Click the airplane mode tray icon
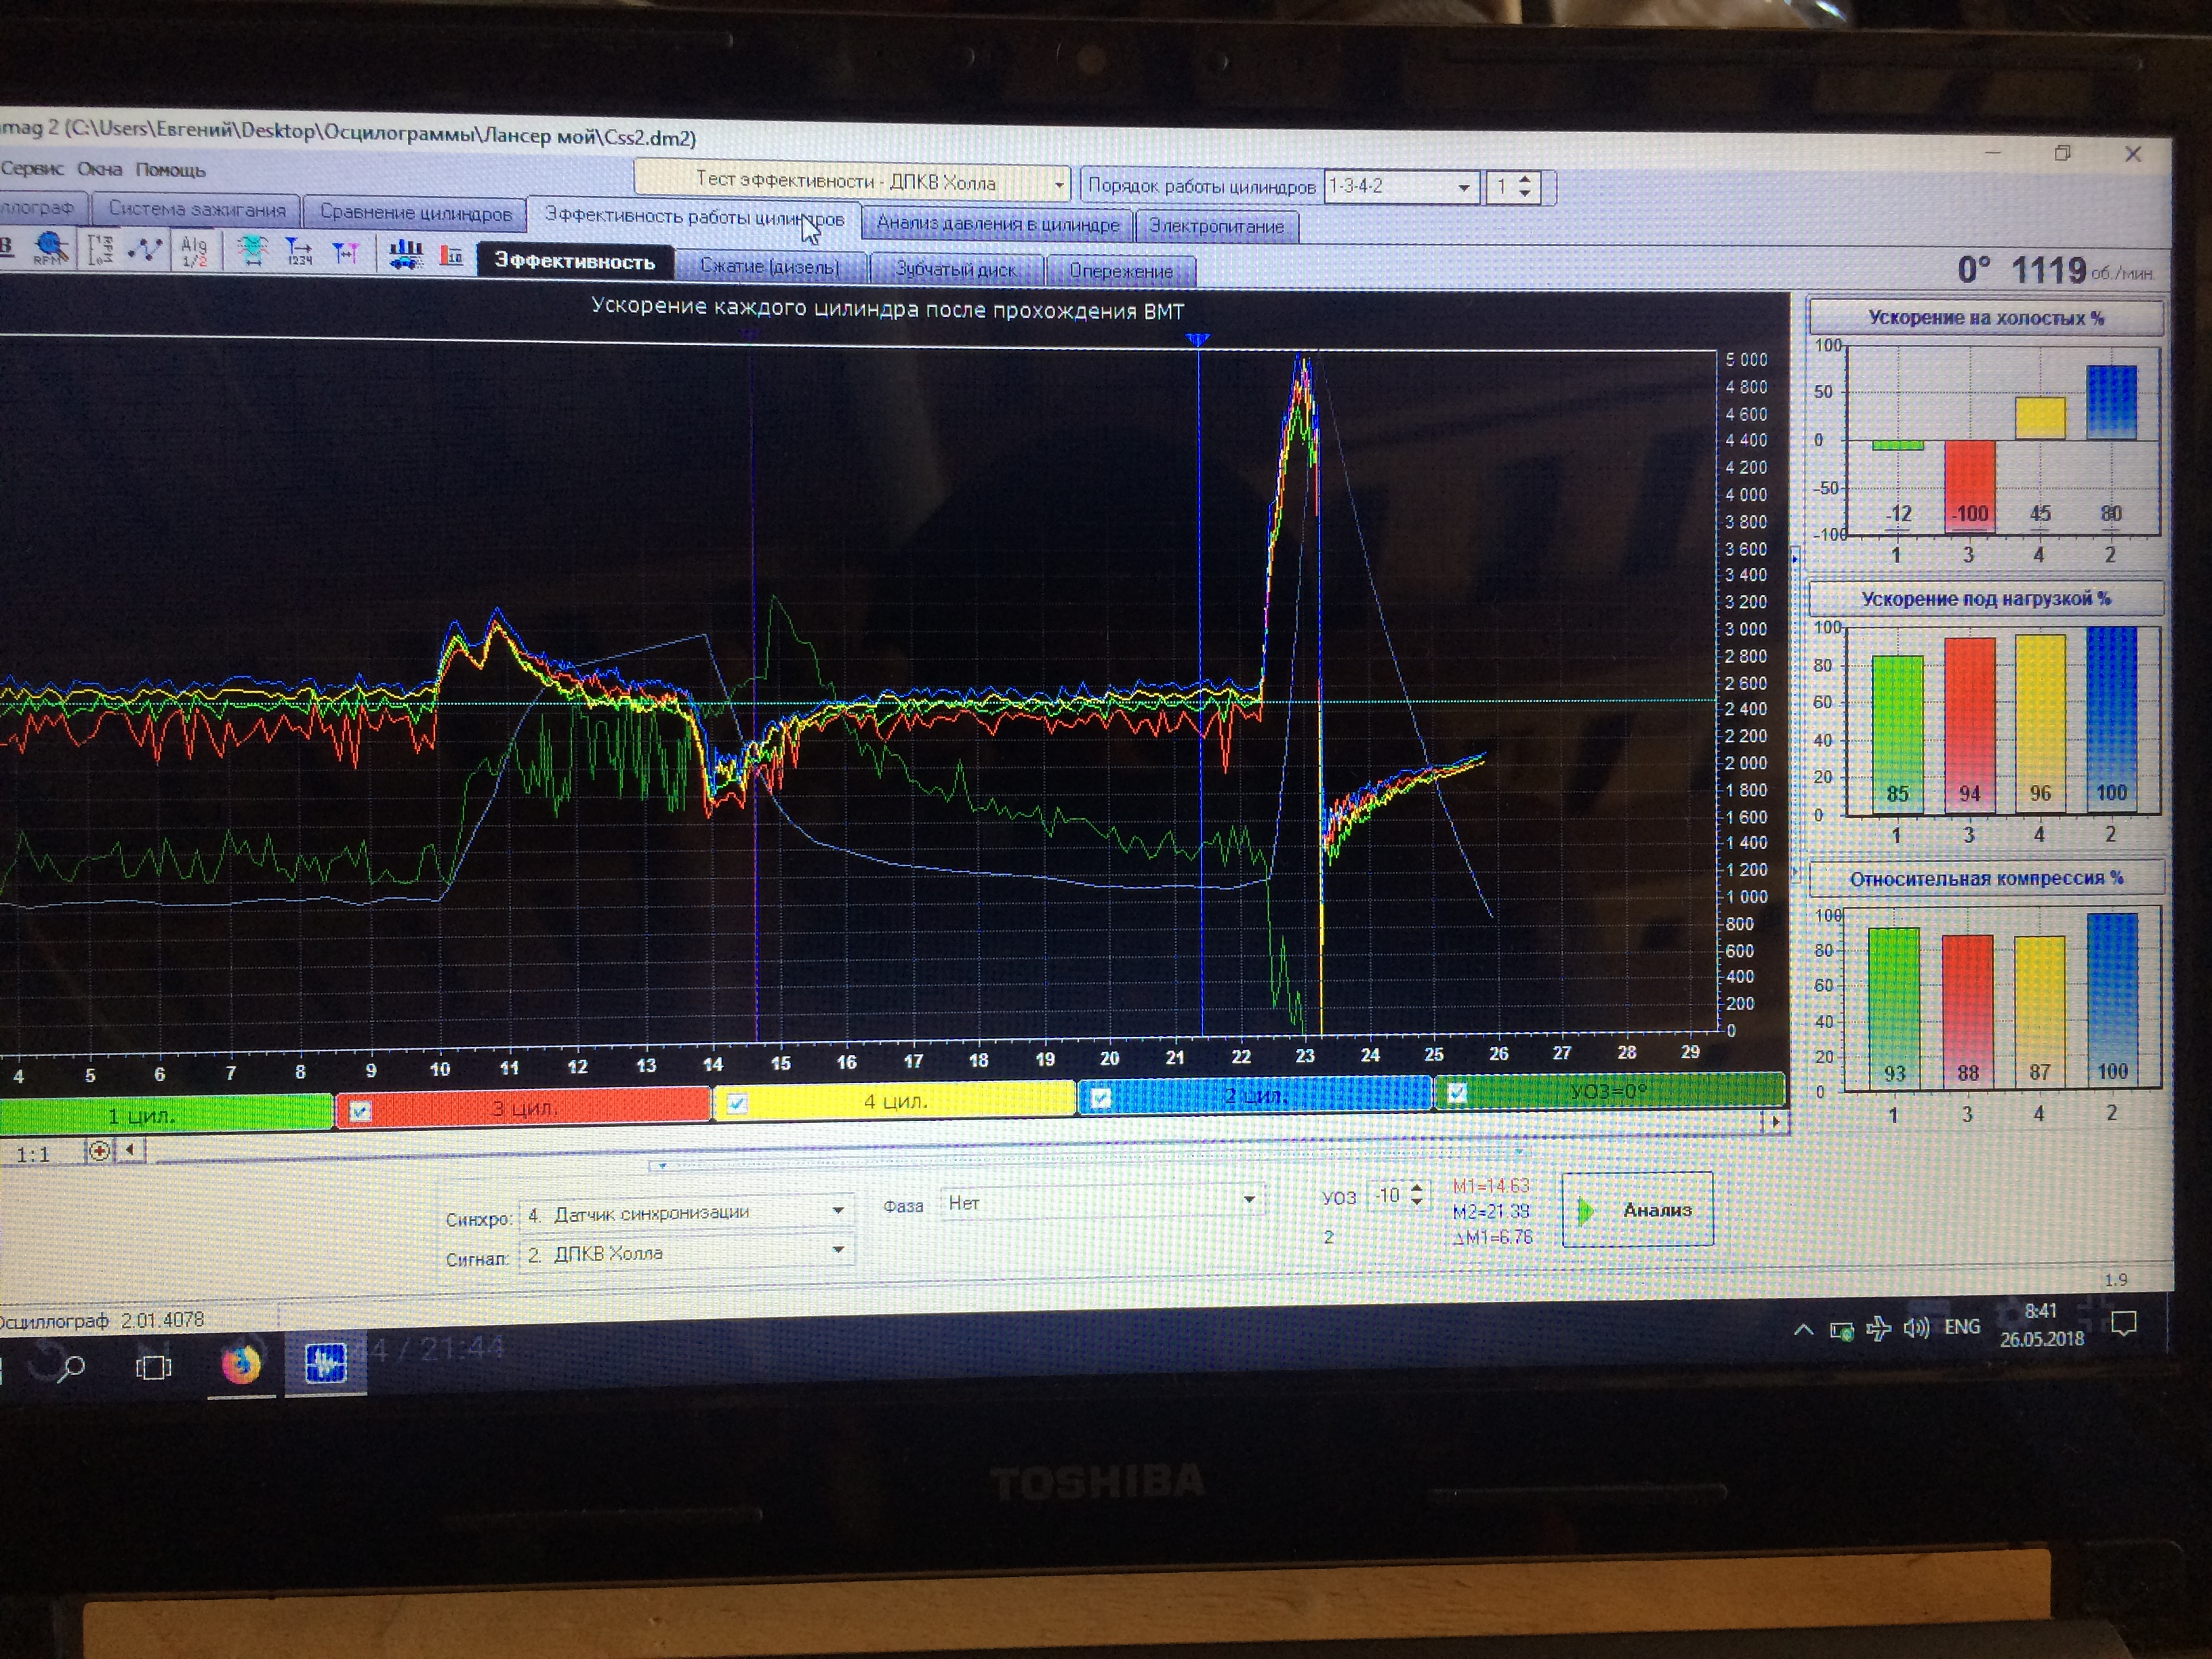Image resolution: width=2212 pixels, height=1659 pixels. [1878, 1329]
